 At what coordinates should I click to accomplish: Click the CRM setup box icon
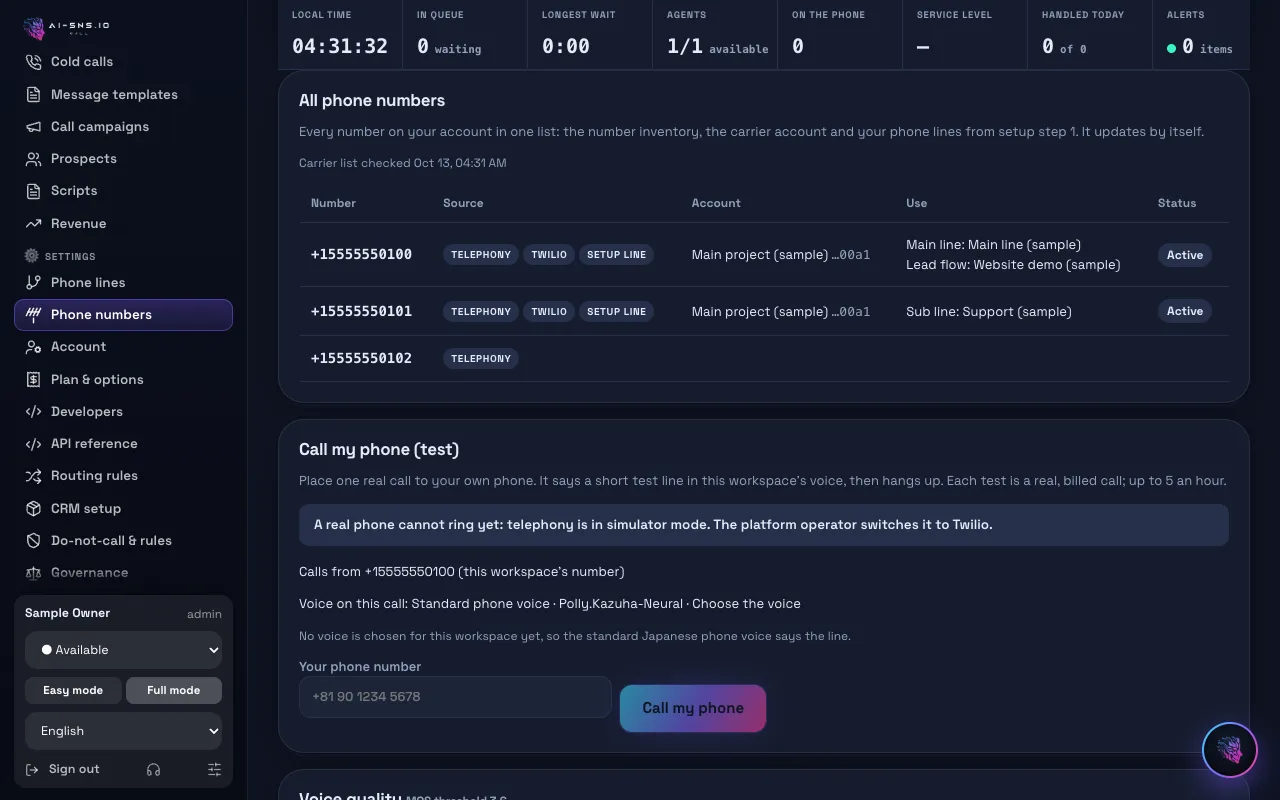point(34,509)
